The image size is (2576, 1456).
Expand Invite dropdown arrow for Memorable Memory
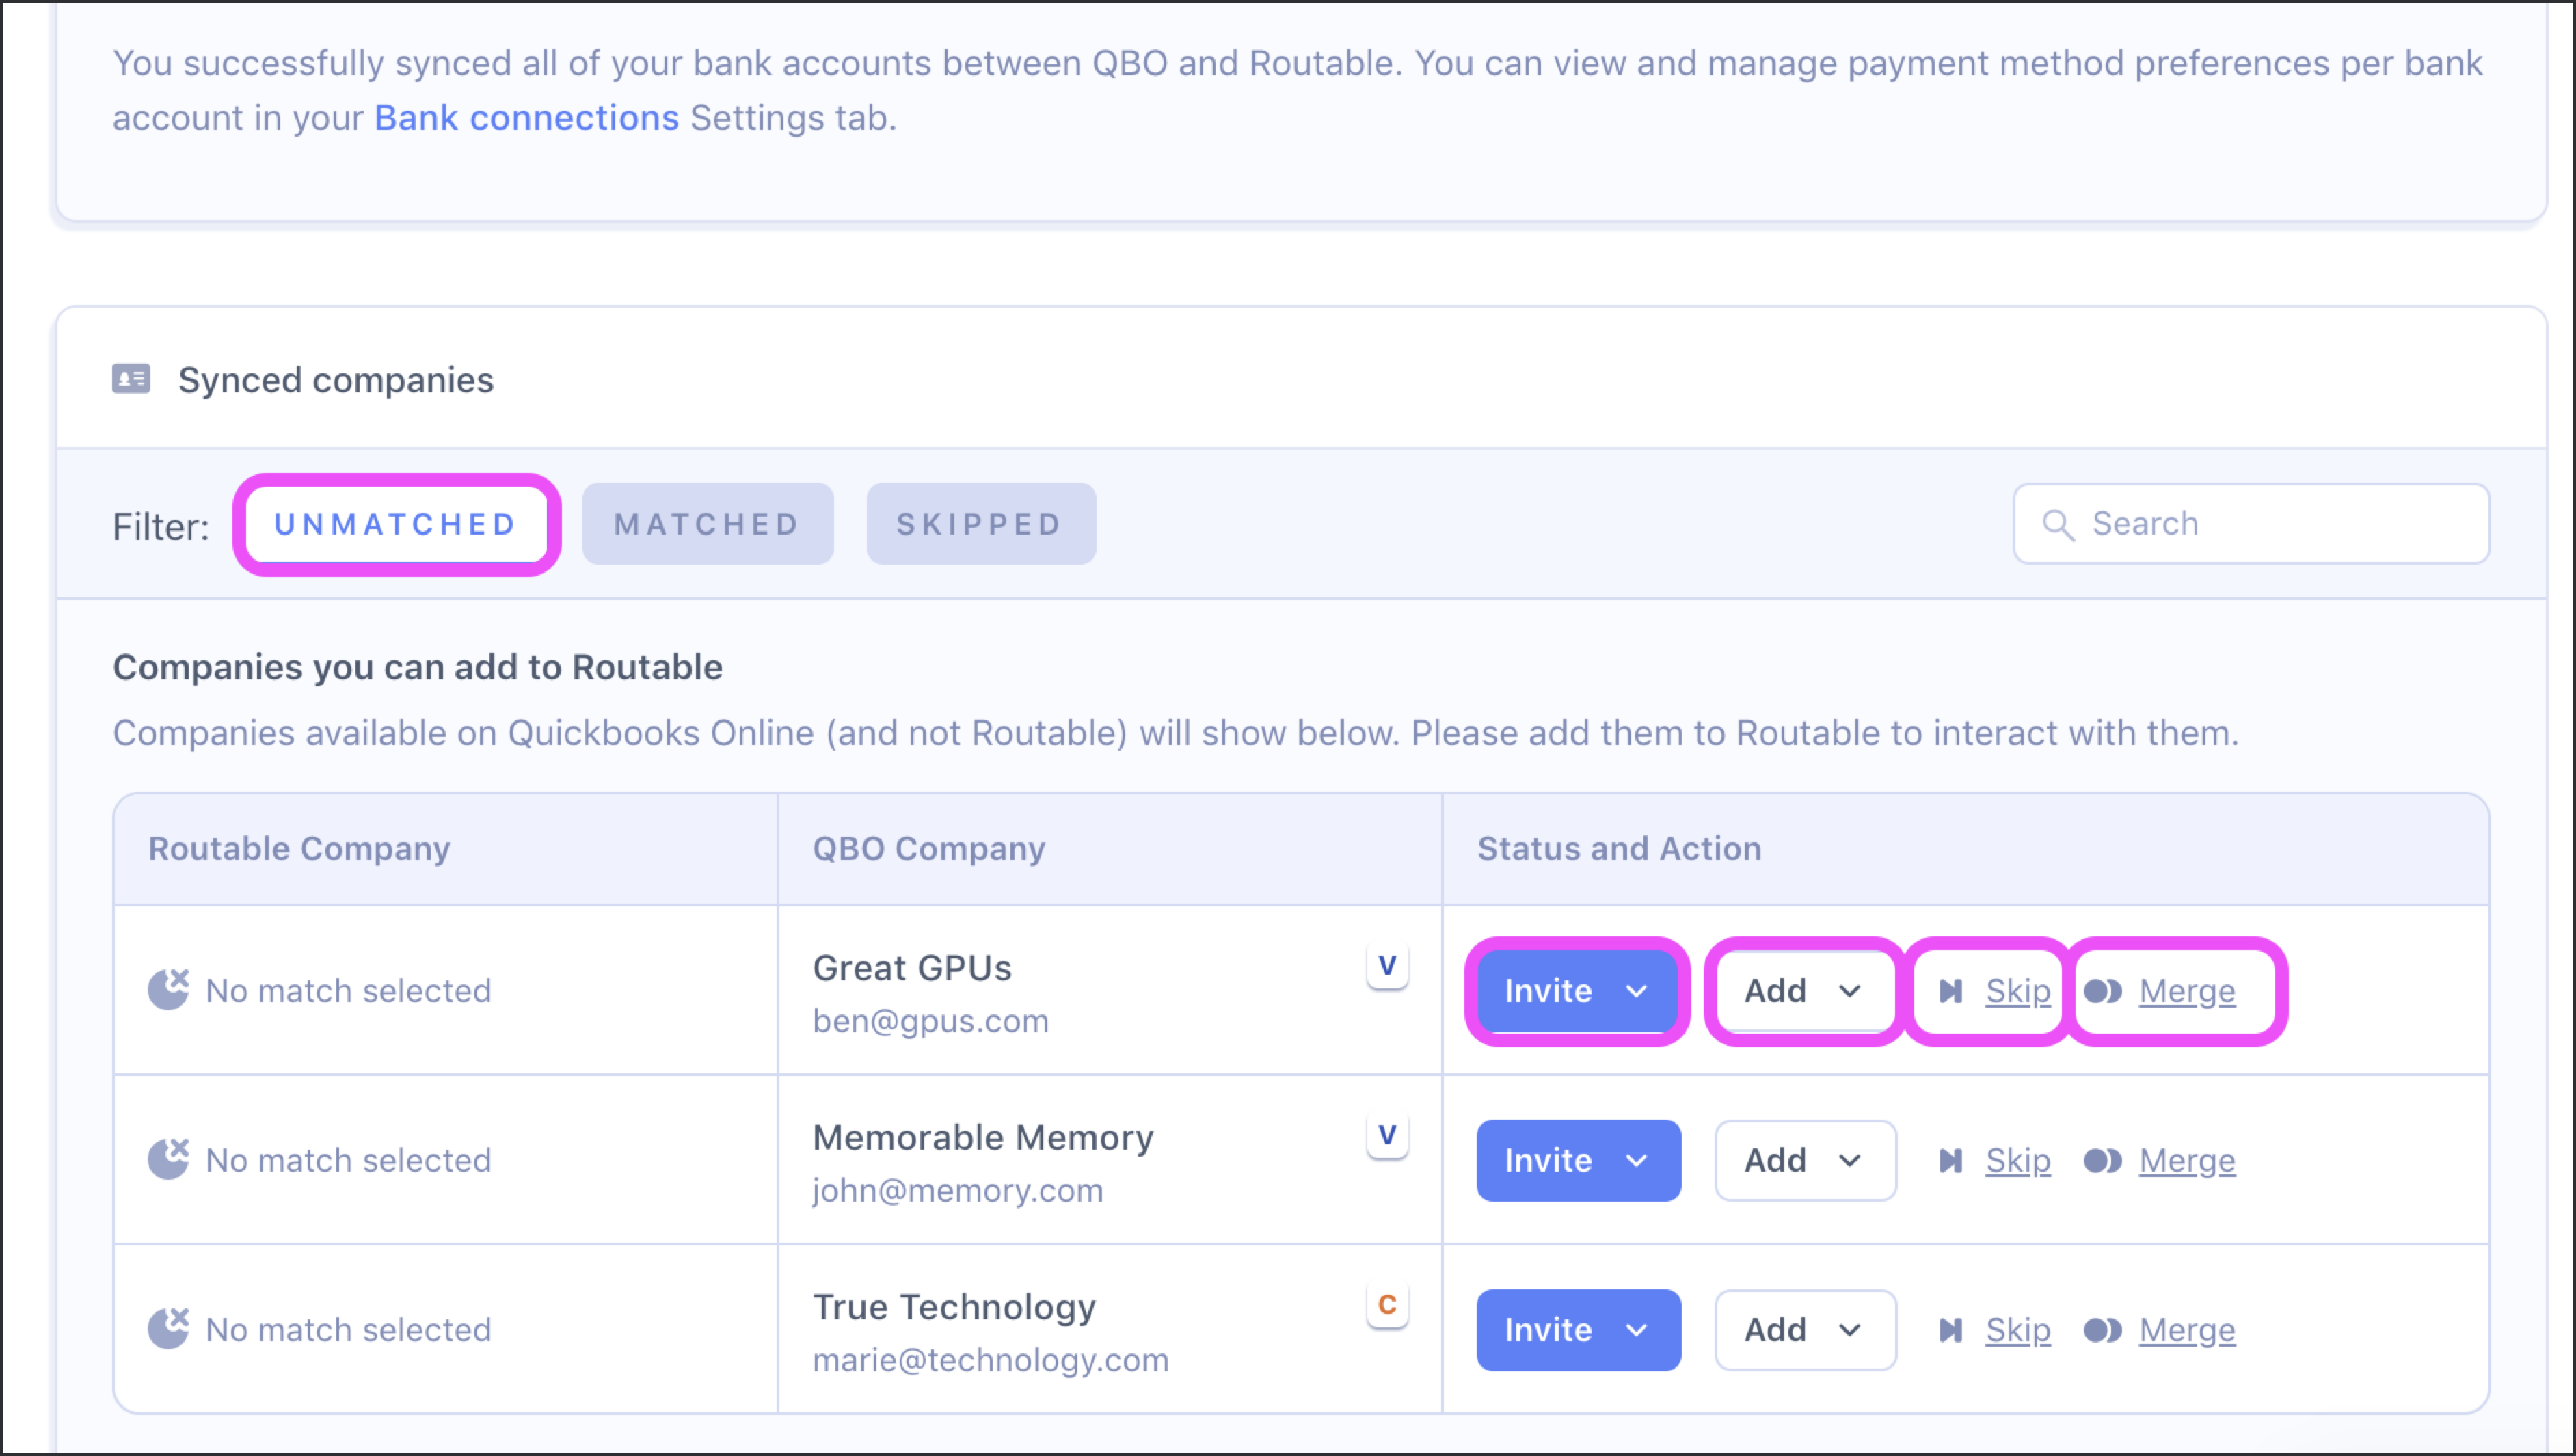coord(1637,1160)
